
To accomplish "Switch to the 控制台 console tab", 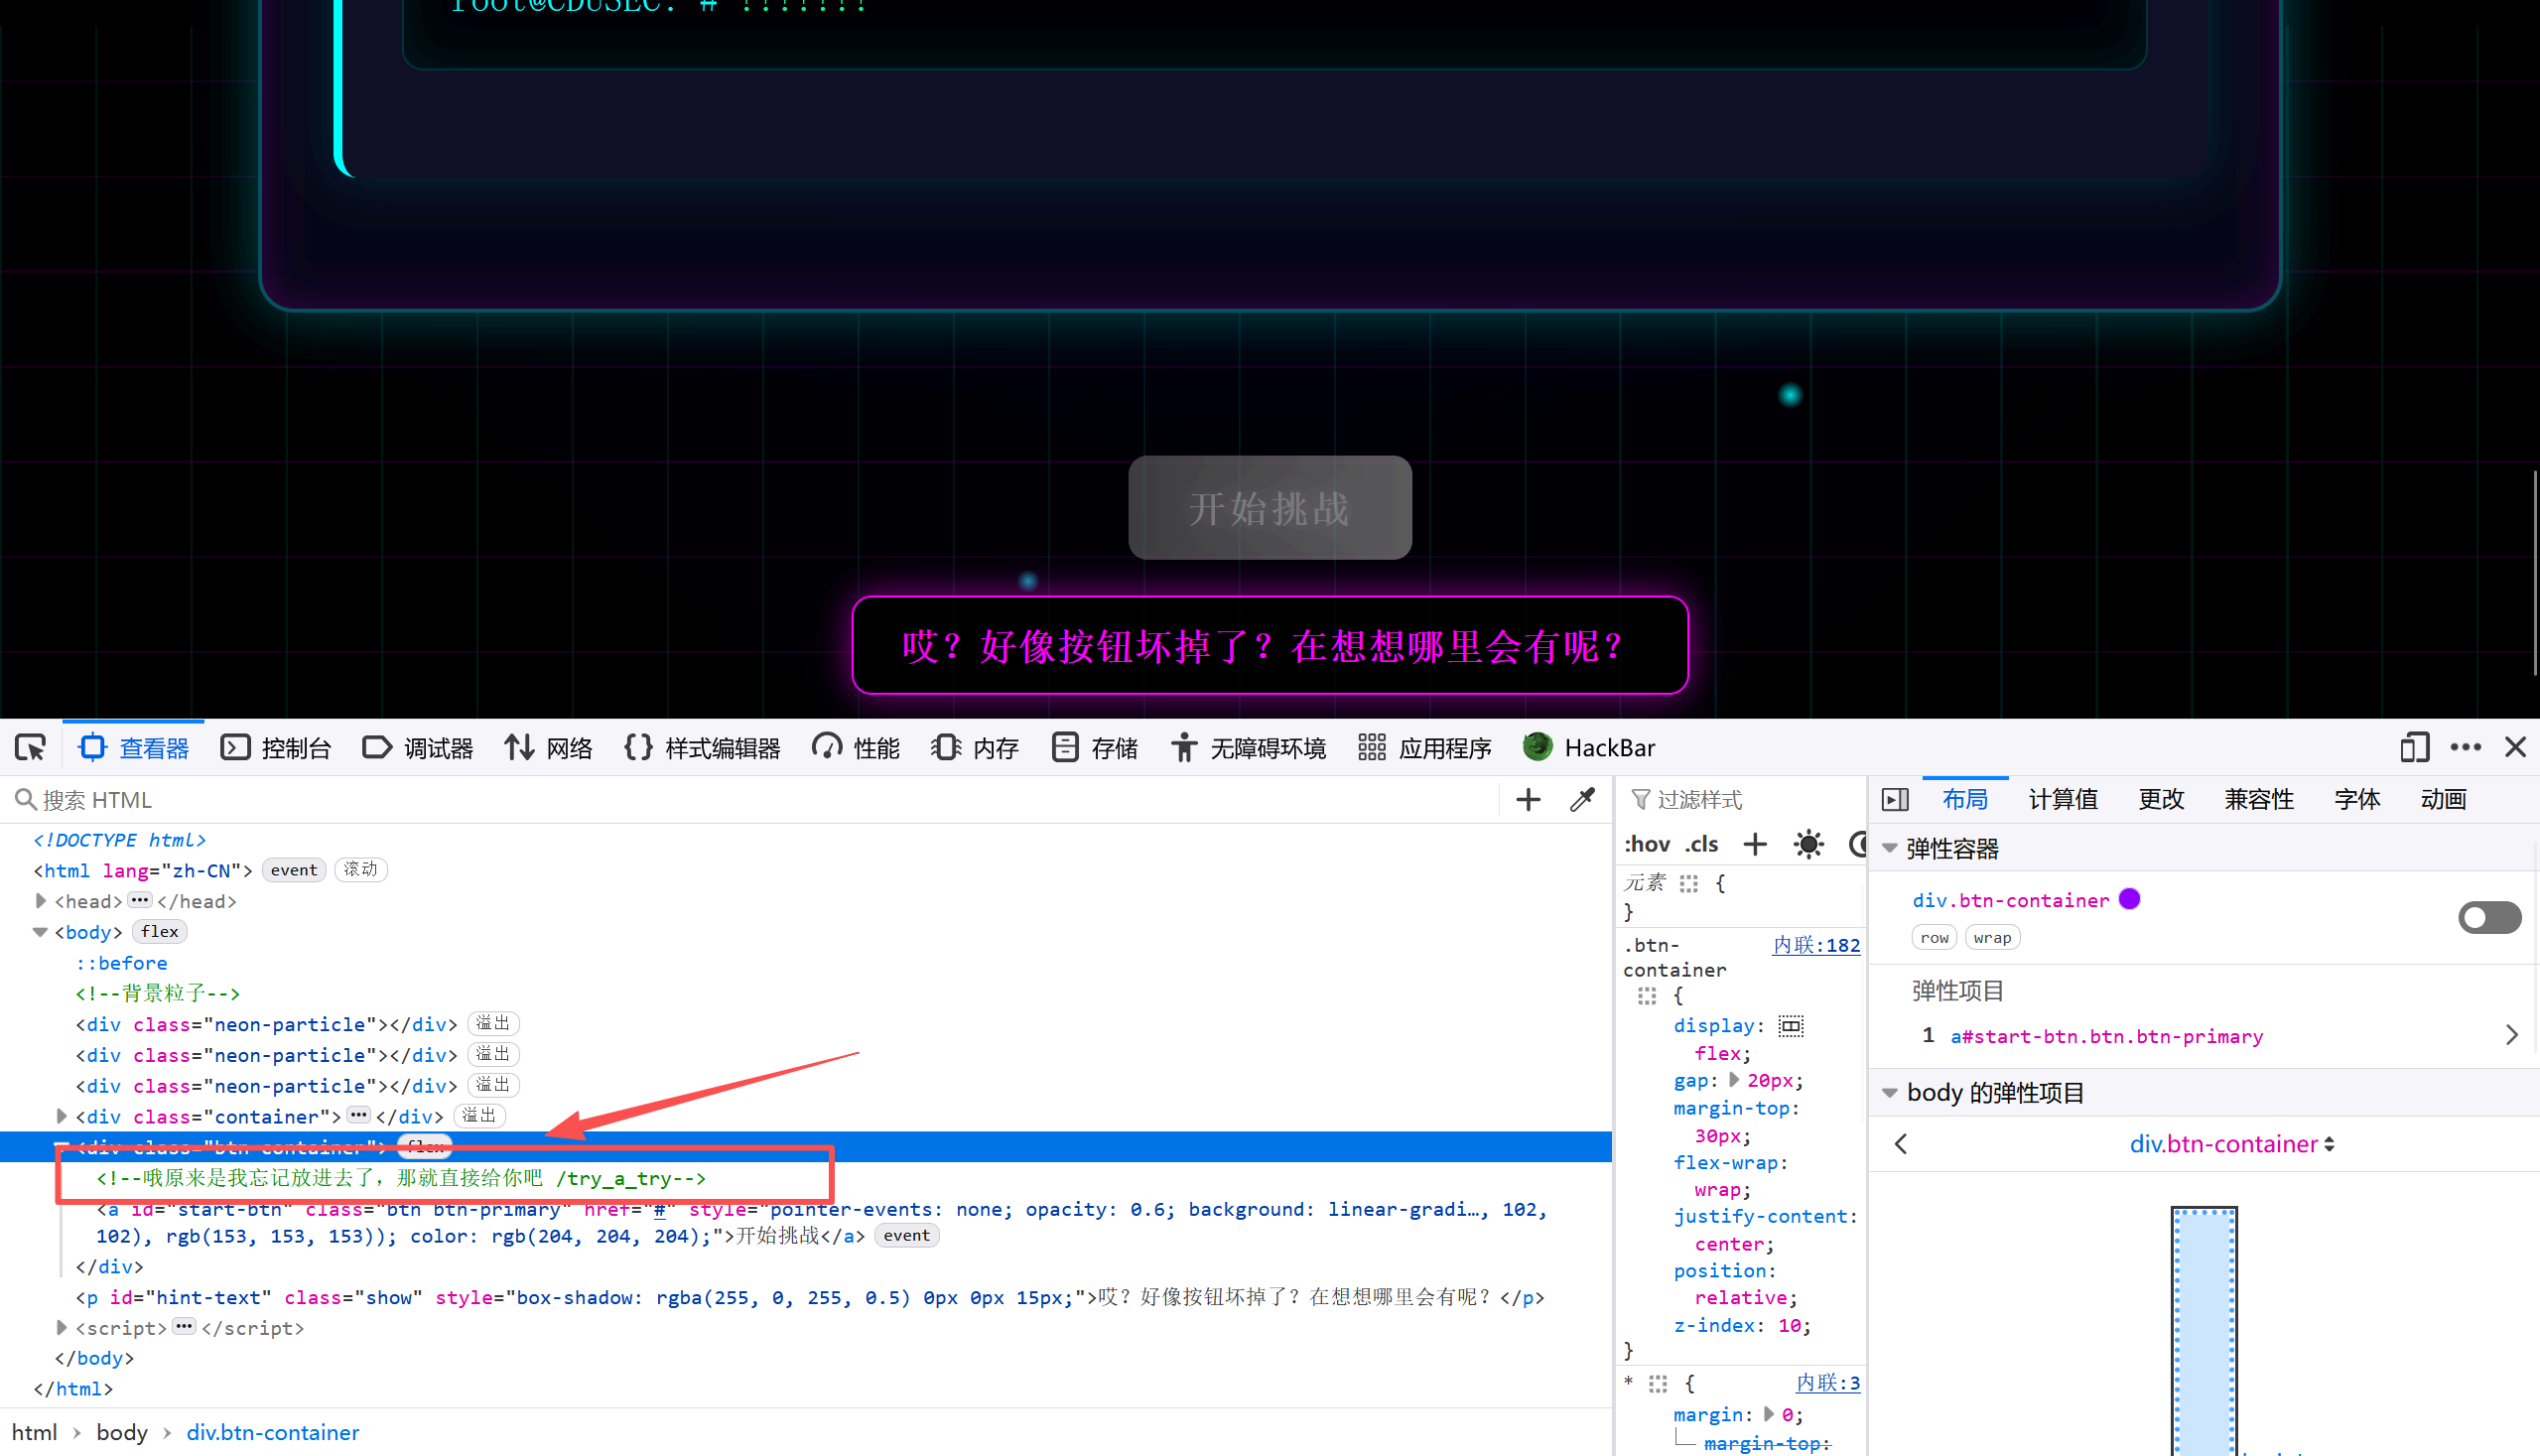I will click(276, 748).
